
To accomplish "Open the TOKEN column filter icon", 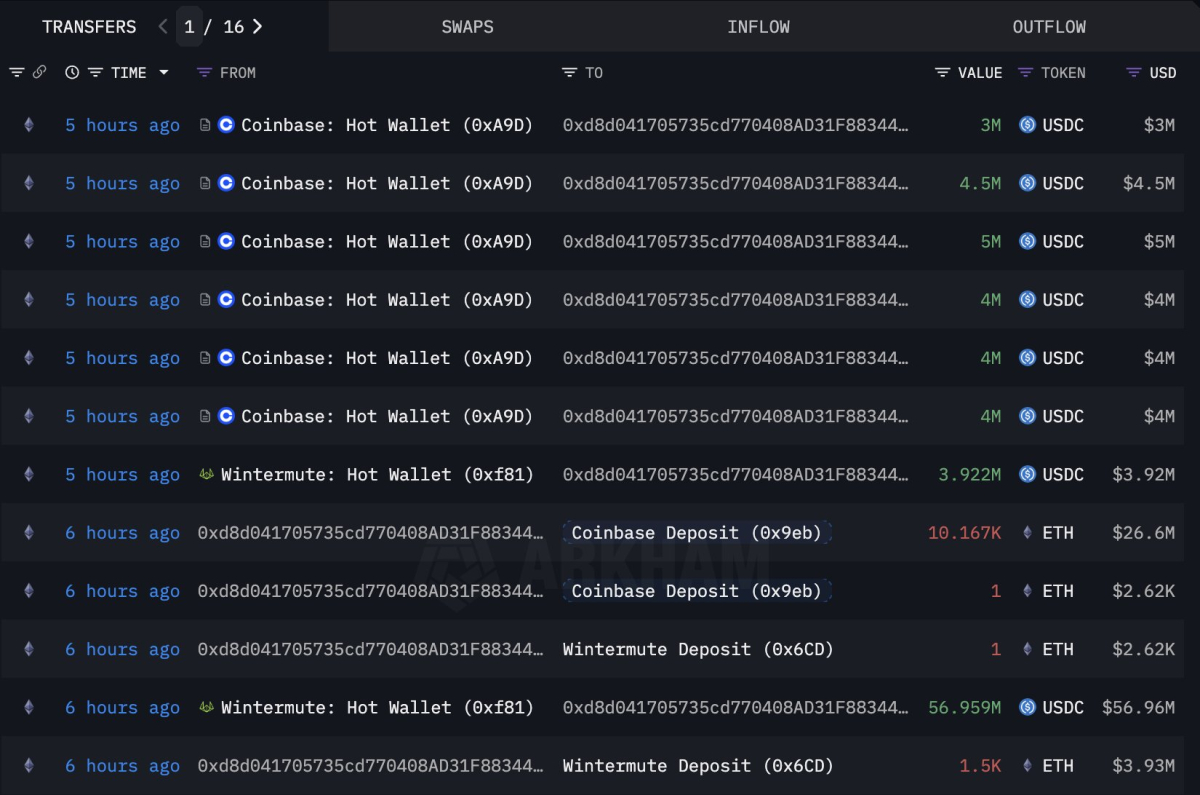I will tap(1025, 72).
